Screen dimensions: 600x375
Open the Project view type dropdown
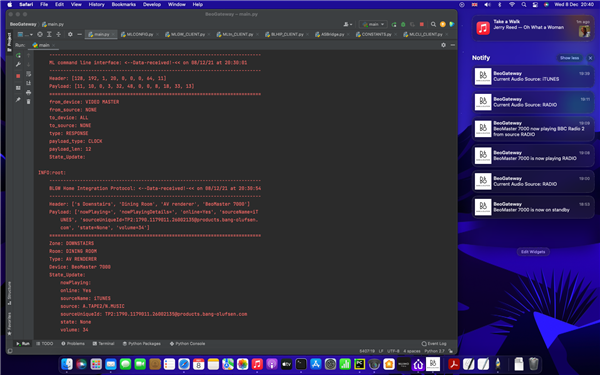click(25, 34)
